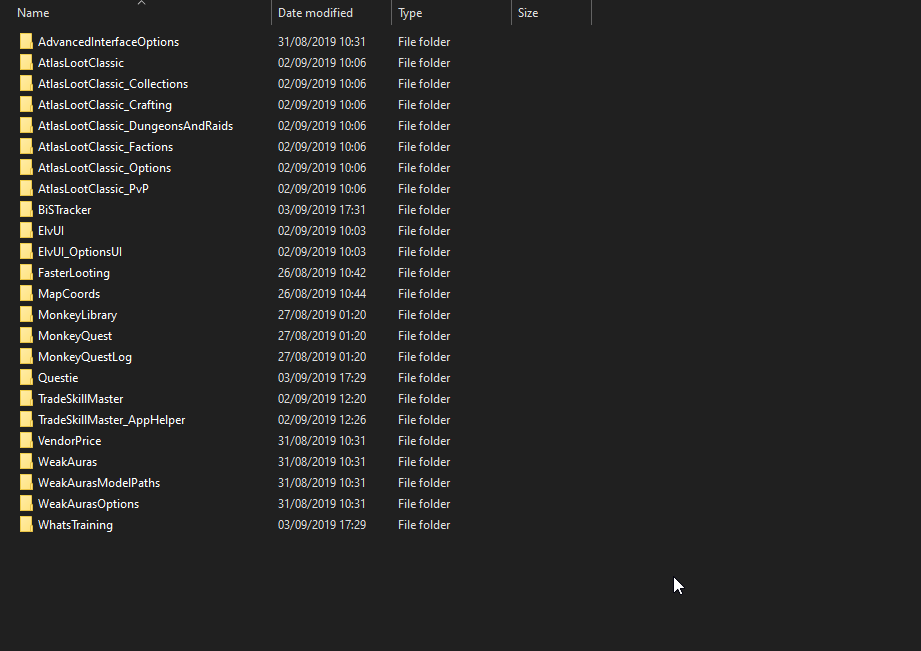Click the FasterLooting folder icon
Image resolution: width=921 pixels, height=651 pixels.
click(x=26, y=273)
